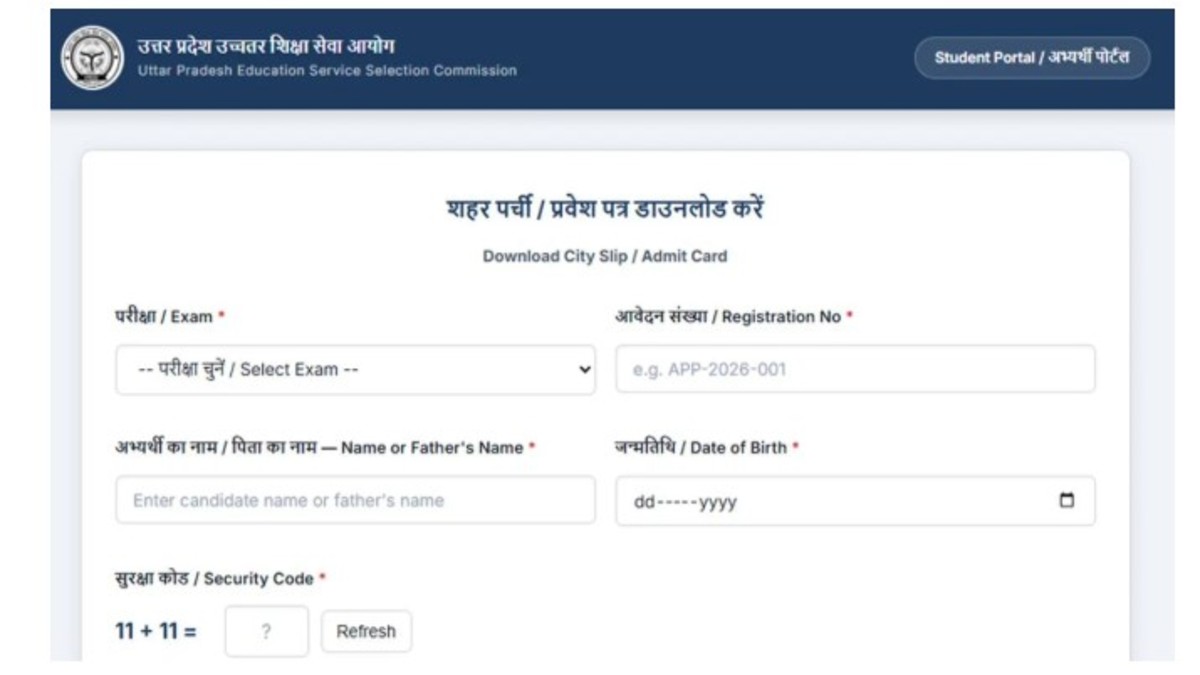Click the Date of Birth label

[x=706, y=448]
